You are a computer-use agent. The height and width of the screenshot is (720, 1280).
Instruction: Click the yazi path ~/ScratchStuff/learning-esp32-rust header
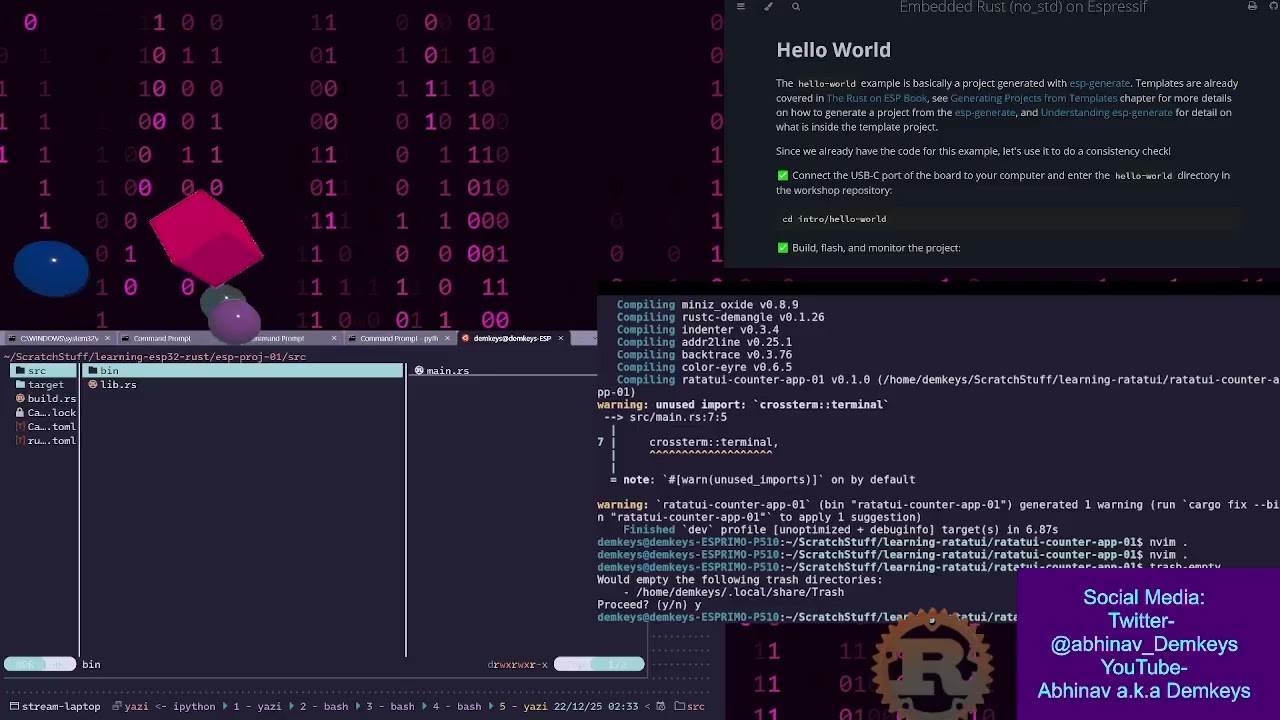point(155,357)
